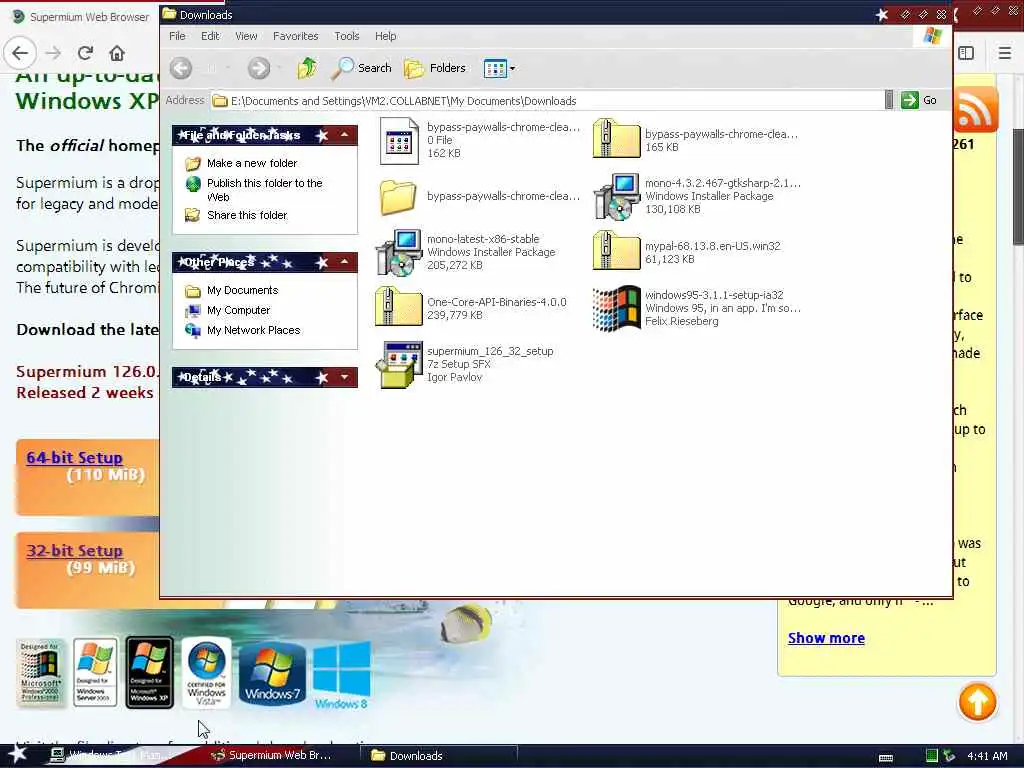Reload the Supermium page
This screenshot has width=1024, height=768.
[x=85, y=53]
